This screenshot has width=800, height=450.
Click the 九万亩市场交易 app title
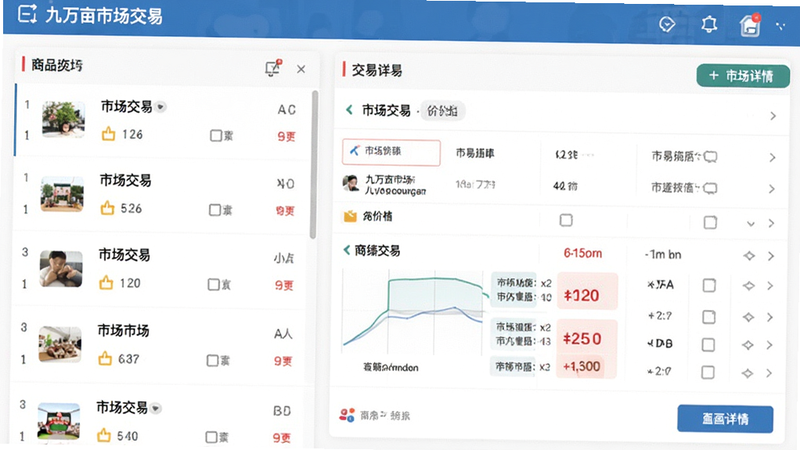tap(104, 16)
